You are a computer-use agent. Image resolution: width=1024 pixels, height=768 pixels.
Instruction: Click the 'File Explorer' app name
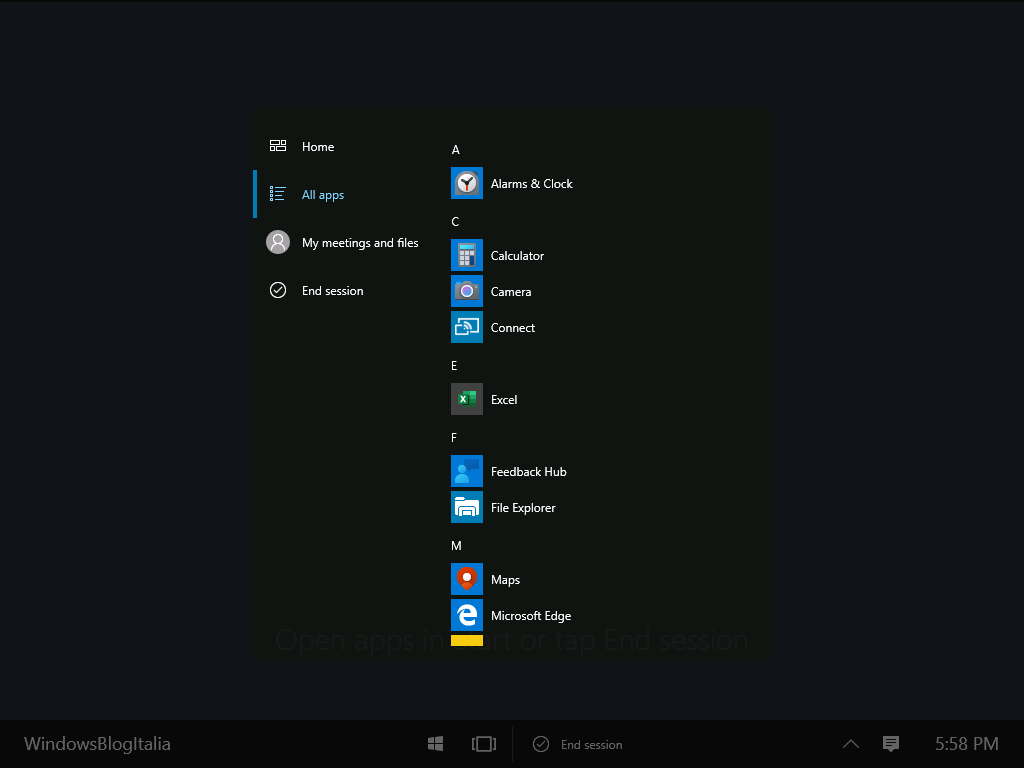pyautogui.click(x=523, y=507)
